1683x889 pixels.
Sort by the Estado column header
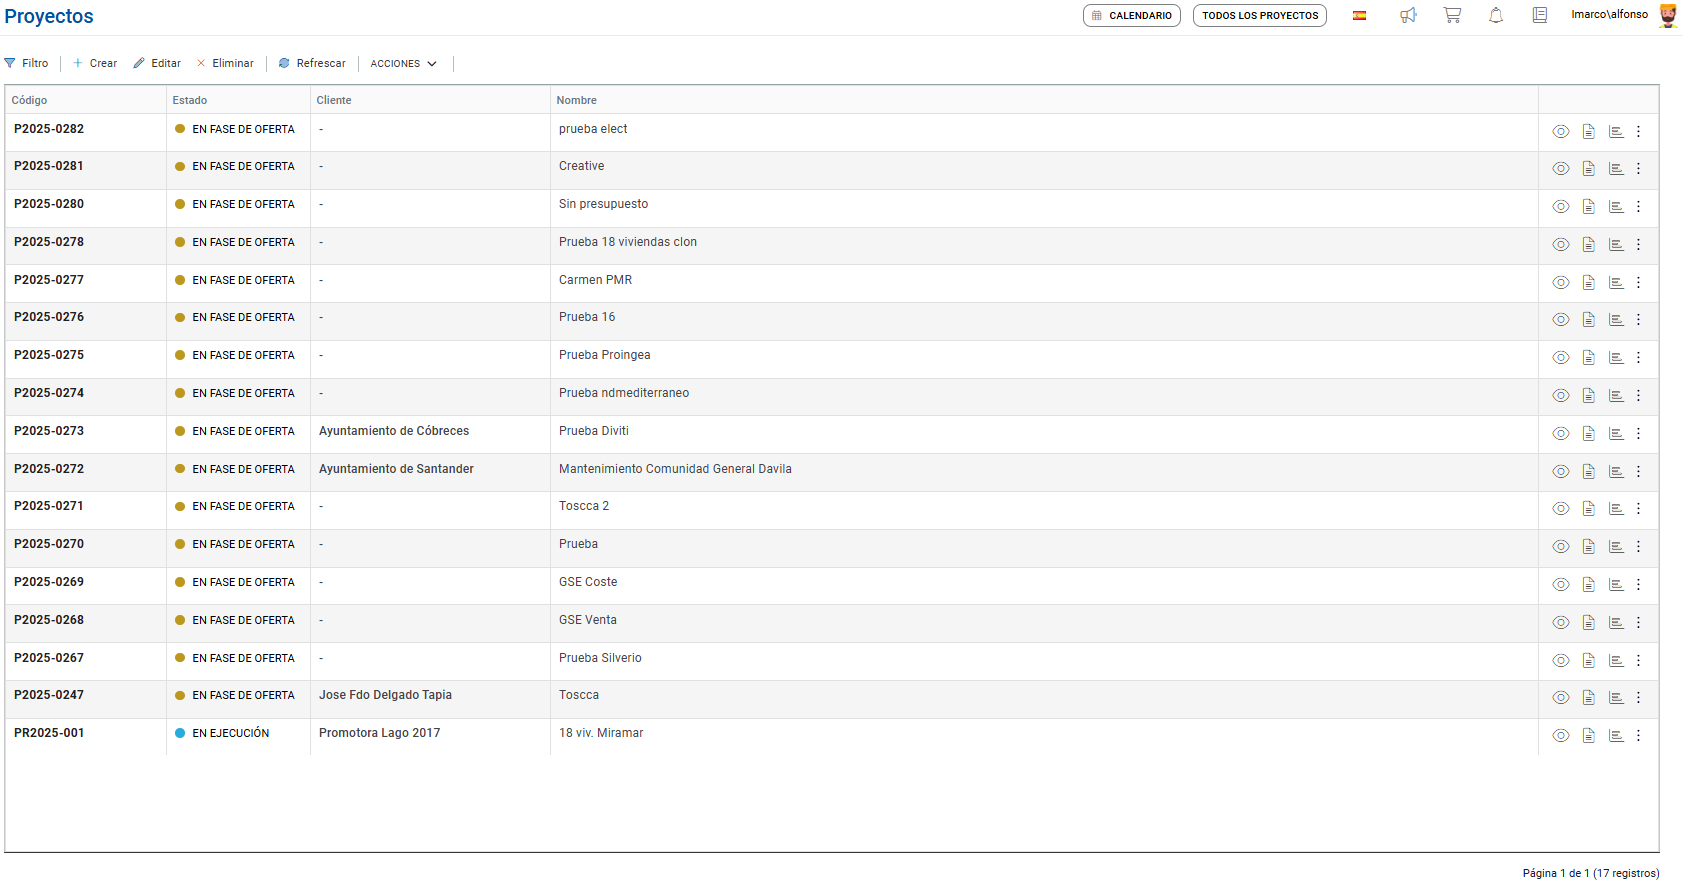click(x=190, y=100)
